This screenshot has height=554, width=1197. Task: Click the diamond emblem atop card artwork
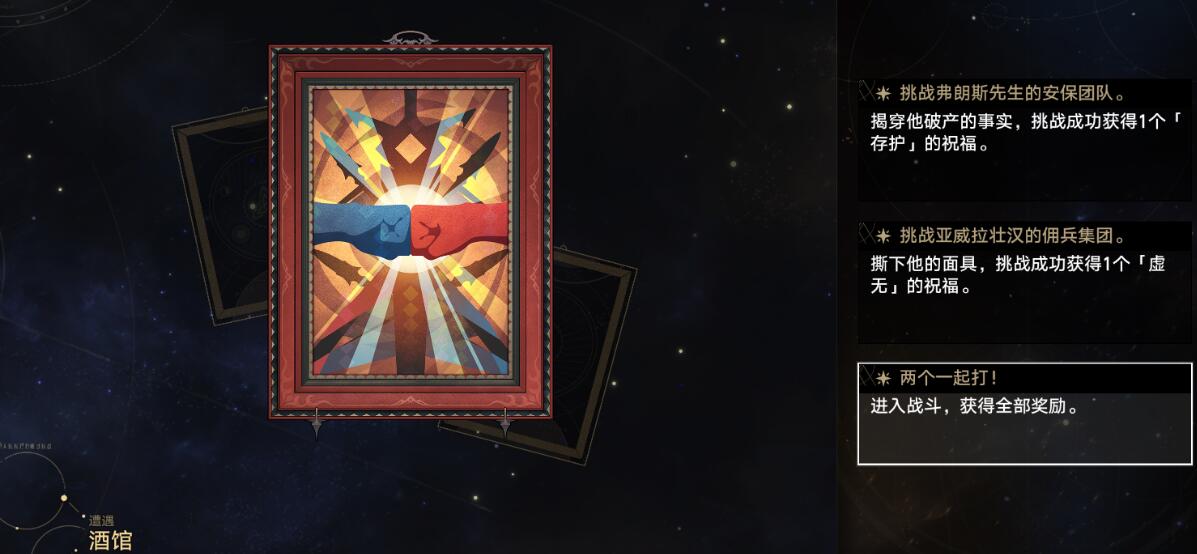click(x=411, y=147)
